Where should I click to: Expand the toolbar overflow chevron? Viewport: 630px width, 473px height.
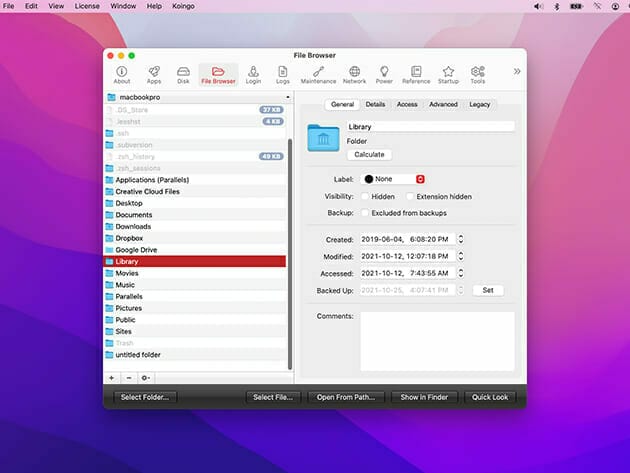[516, 72]
